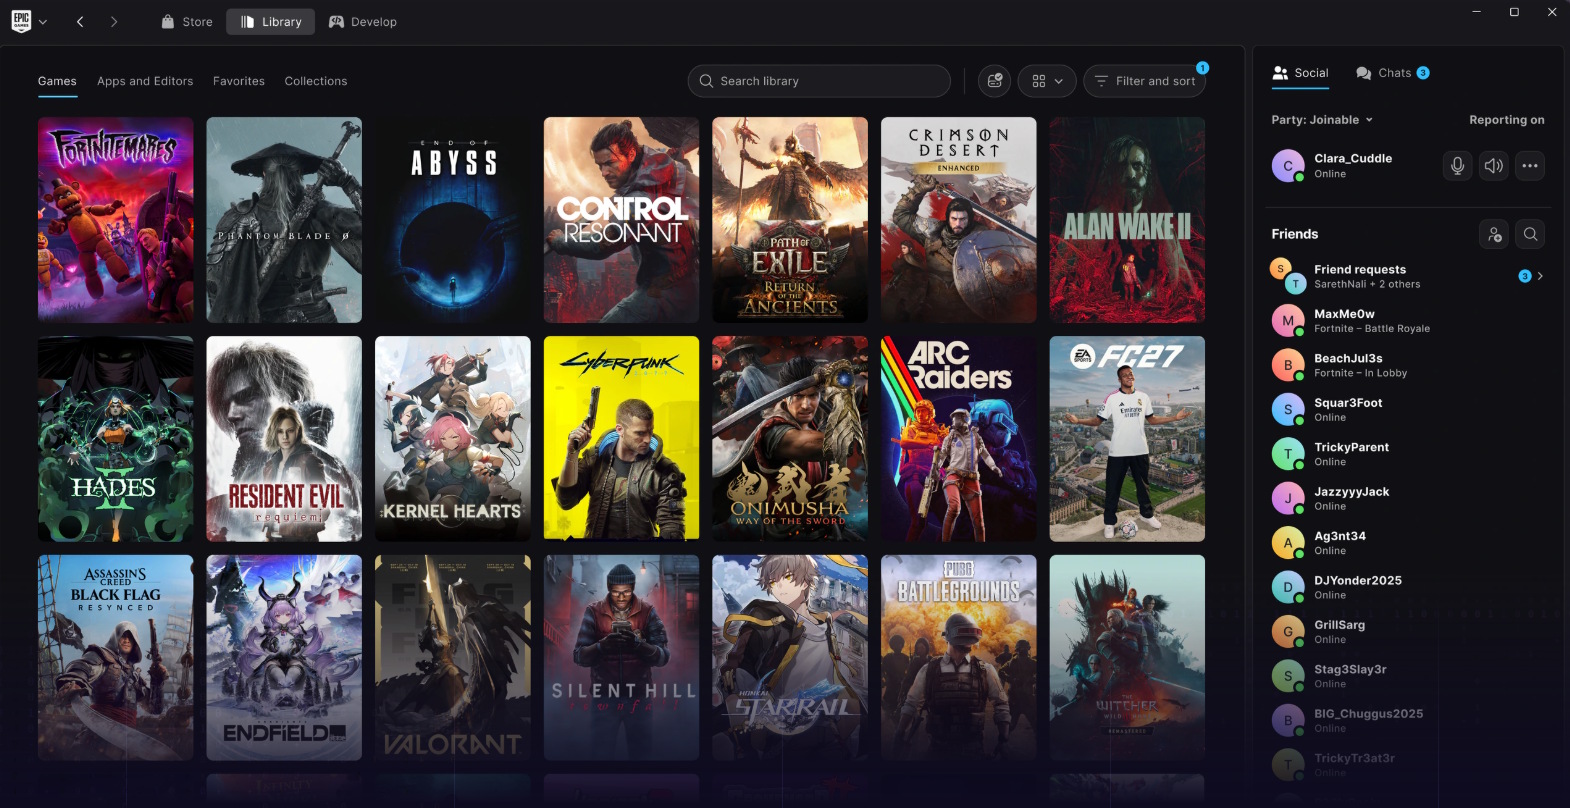
Task: Open ARC Raiders game tile
Action: coord(958,439)
